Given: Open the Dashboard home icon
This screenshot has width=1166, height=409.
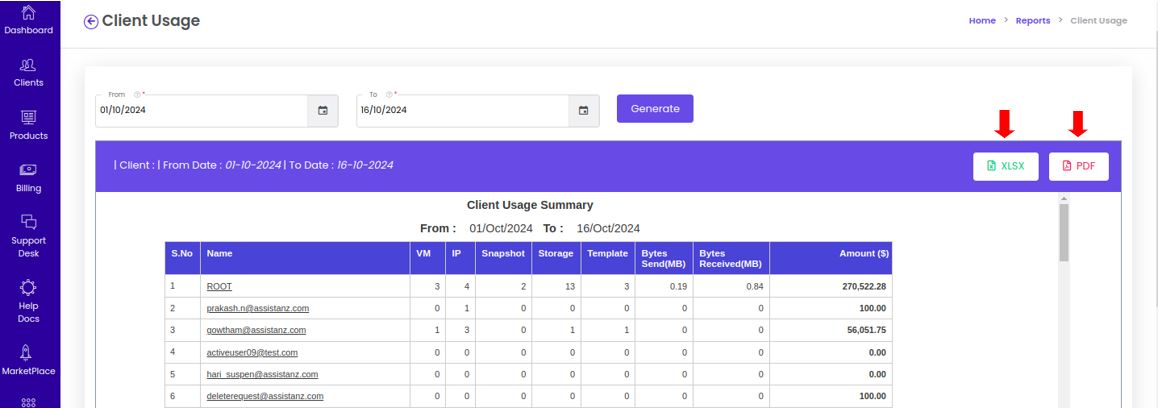Looking at the screenshot, I should click(28, 13).
